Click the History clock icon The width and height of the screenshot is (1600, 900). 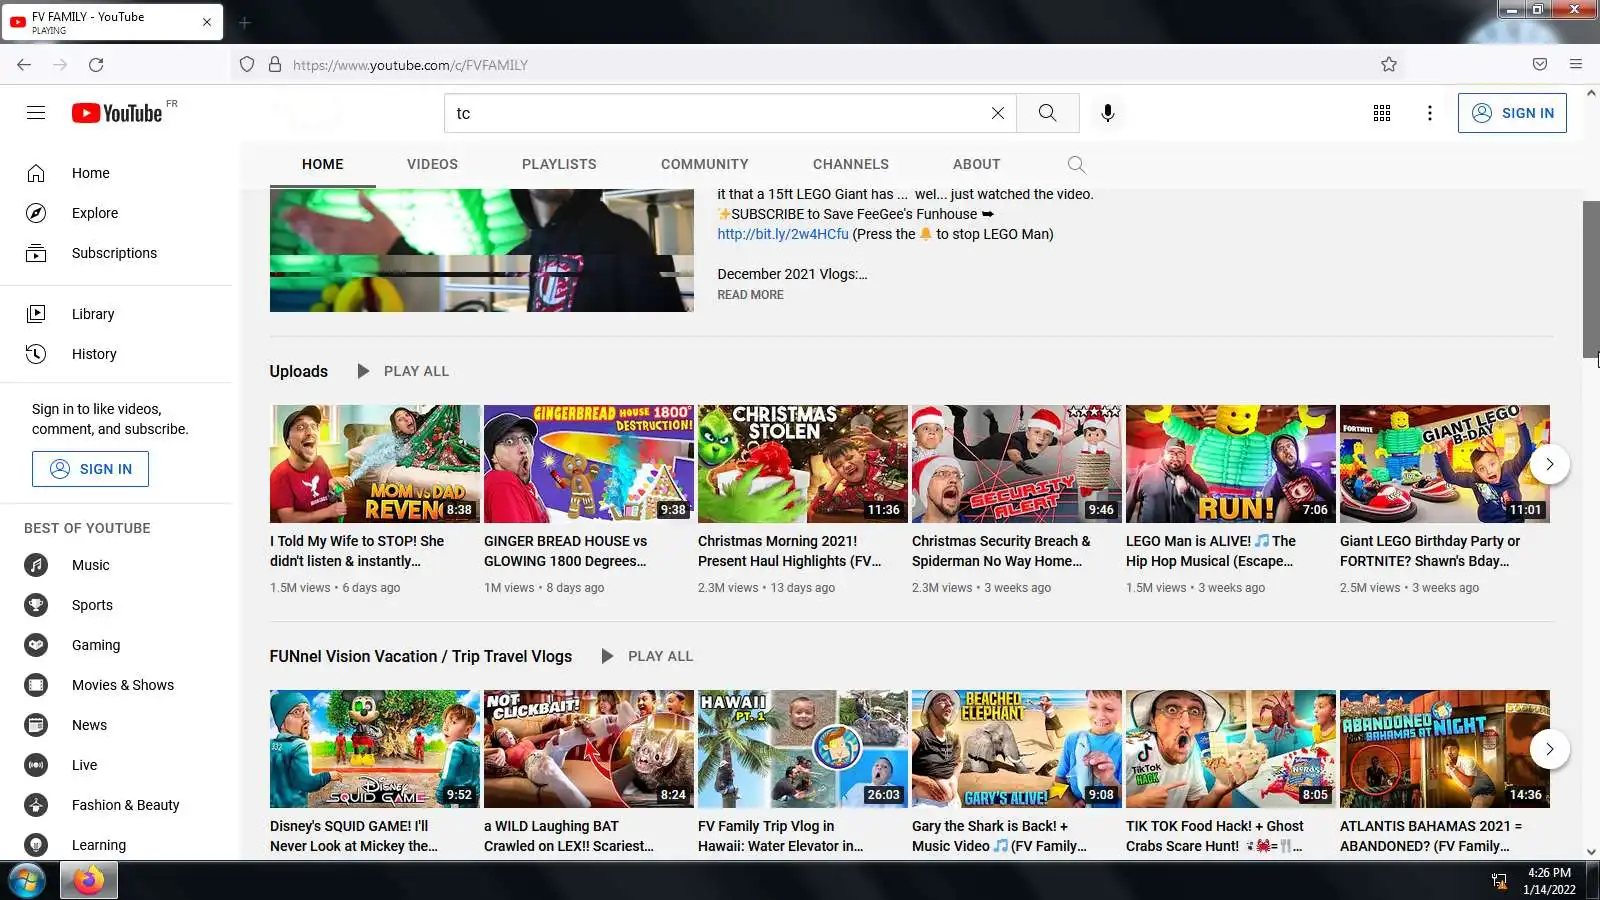click(x=36, y=354)
